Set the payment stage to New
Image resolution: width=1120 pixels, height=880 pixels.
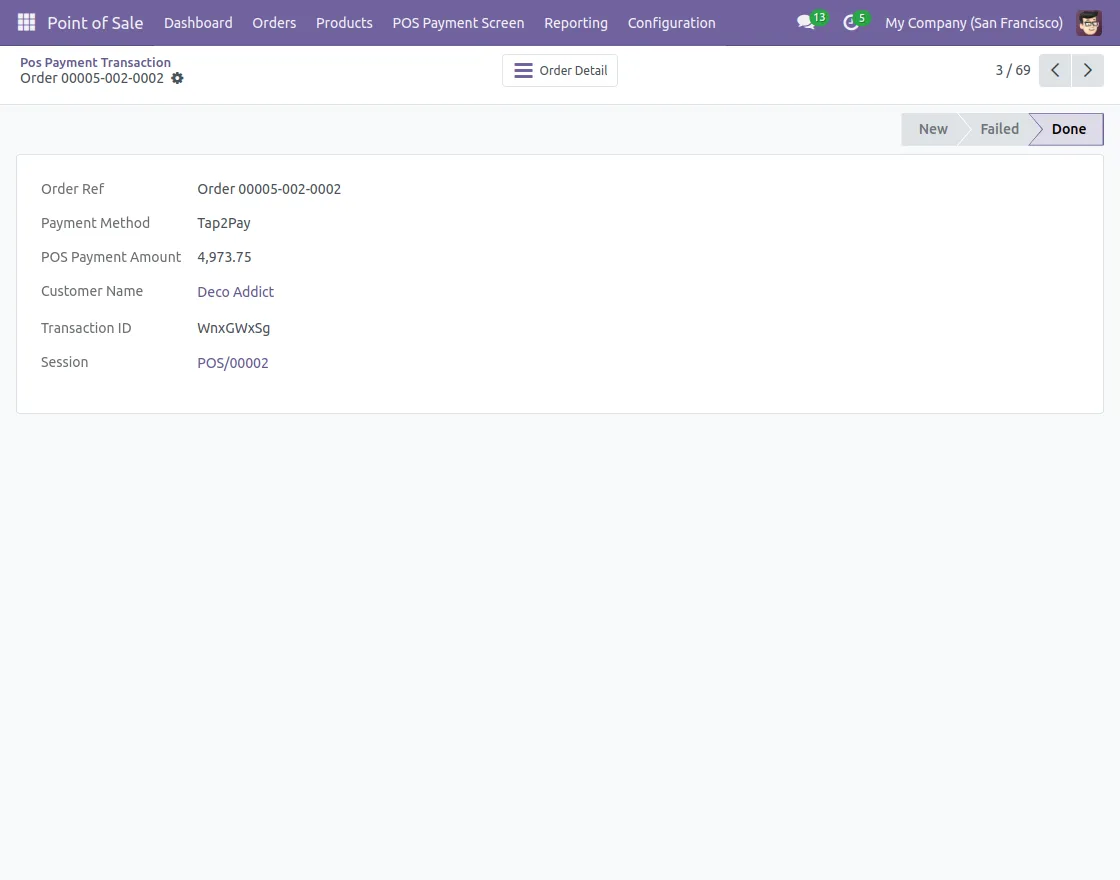(932, 128)
